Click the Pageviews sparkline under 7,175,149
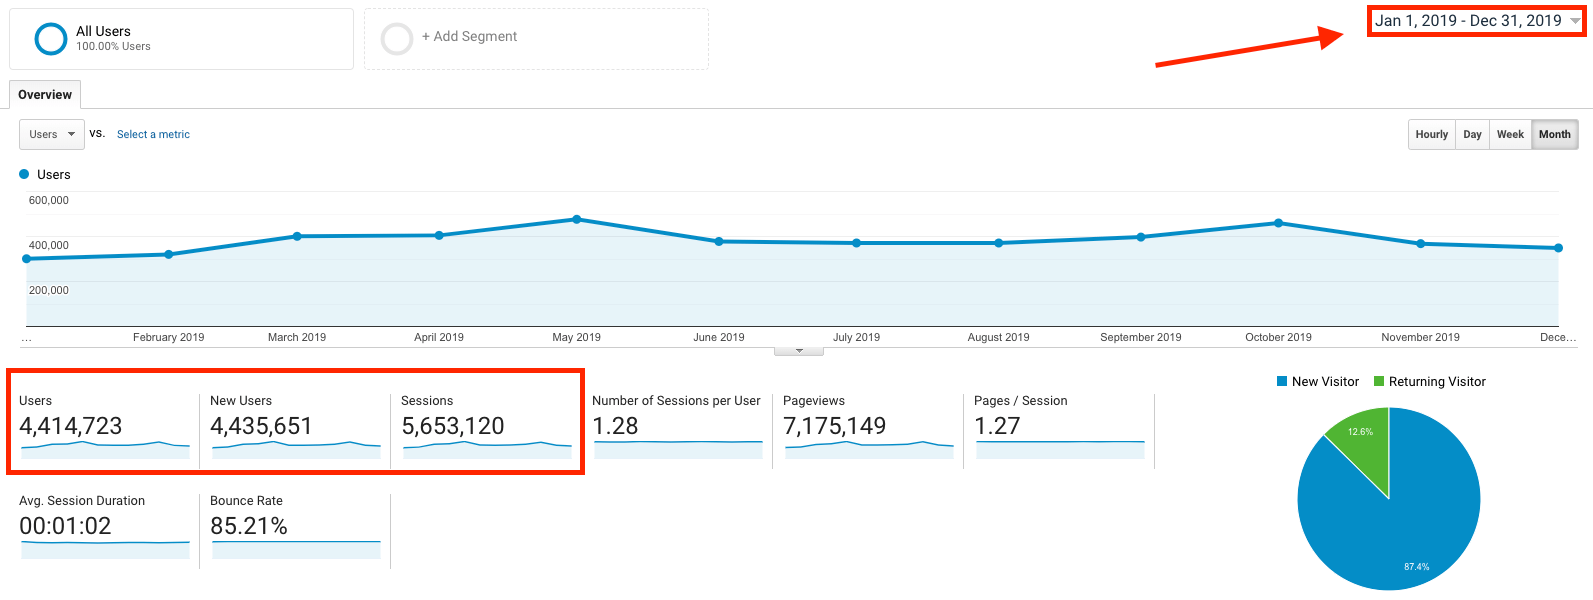The width and height of the screenshot is (1593, 600). pos(869,449)
